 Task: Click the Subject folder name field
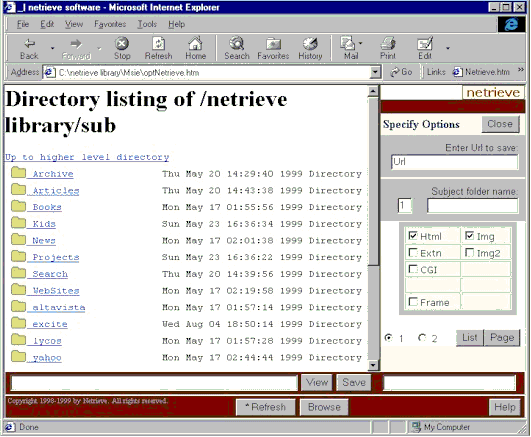pyautogui.click(x=472, y=206)
